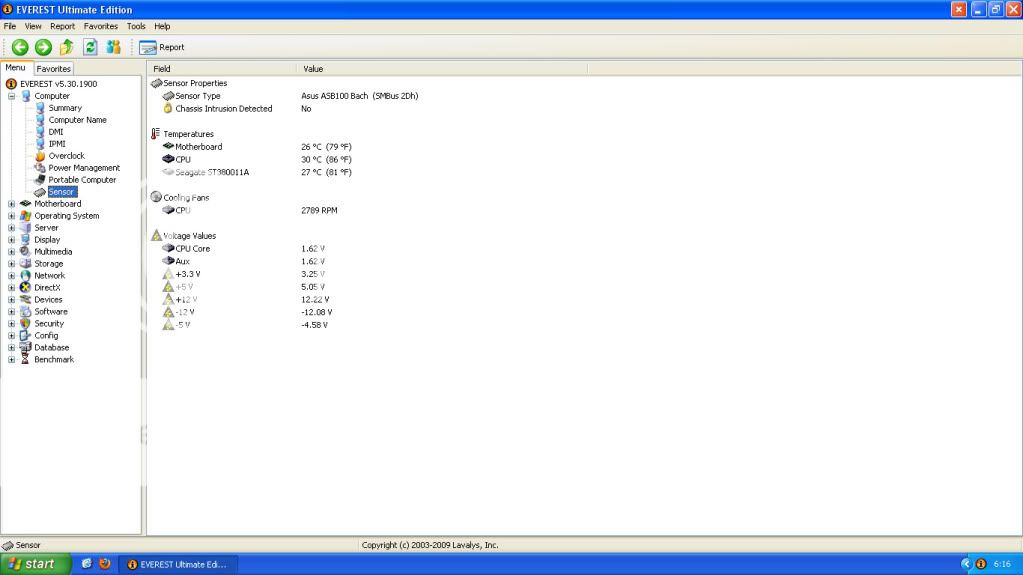Expand the Operating System tree node

coord(11,216)
